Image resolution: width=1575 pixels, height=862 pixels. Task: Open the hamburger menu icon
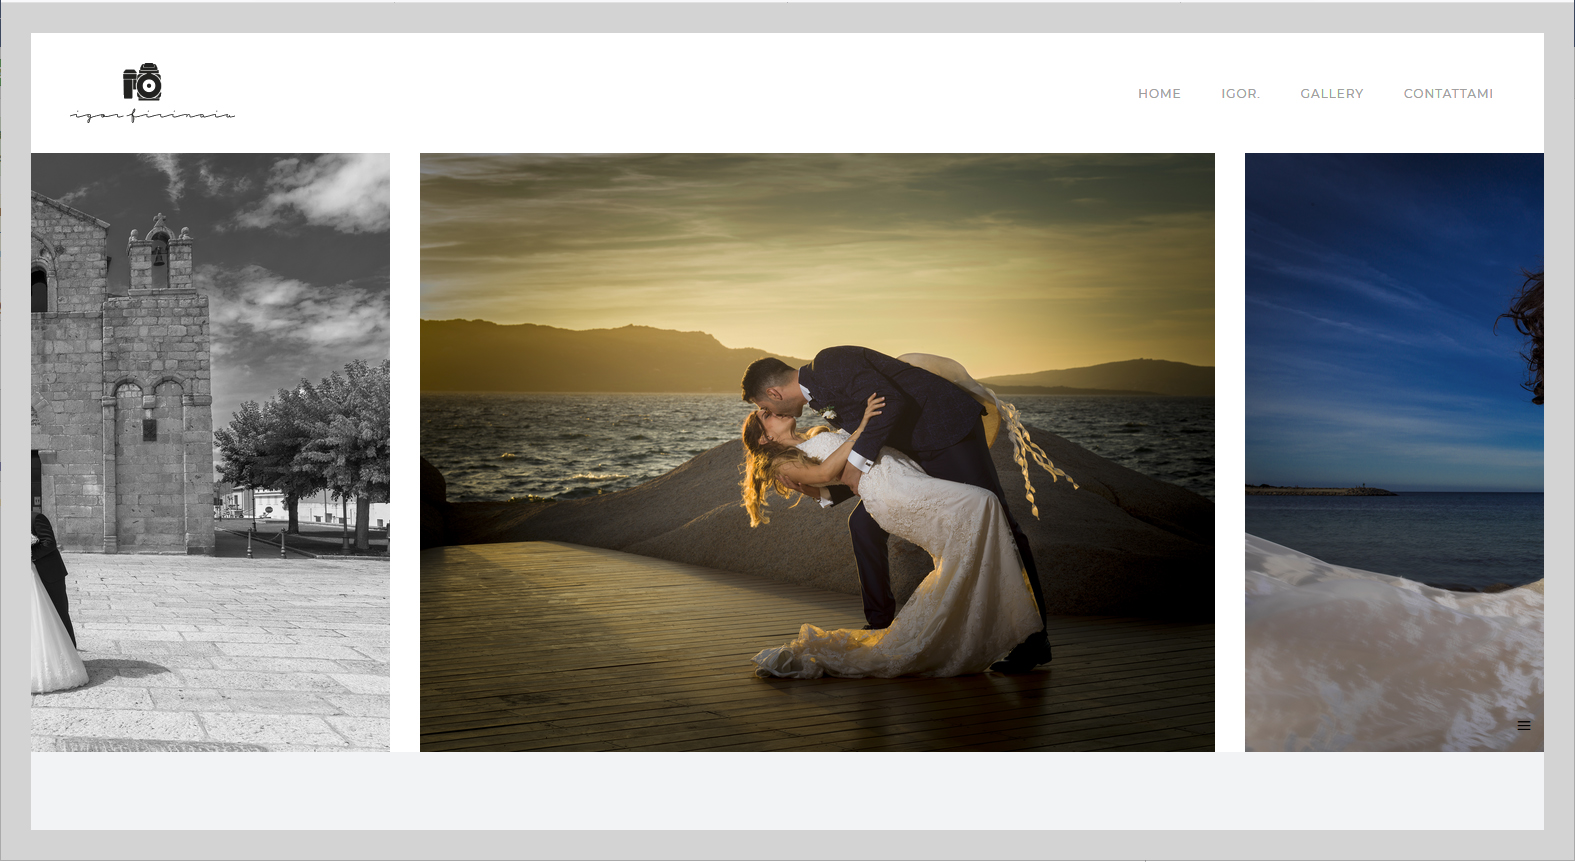coord(1523,726)
